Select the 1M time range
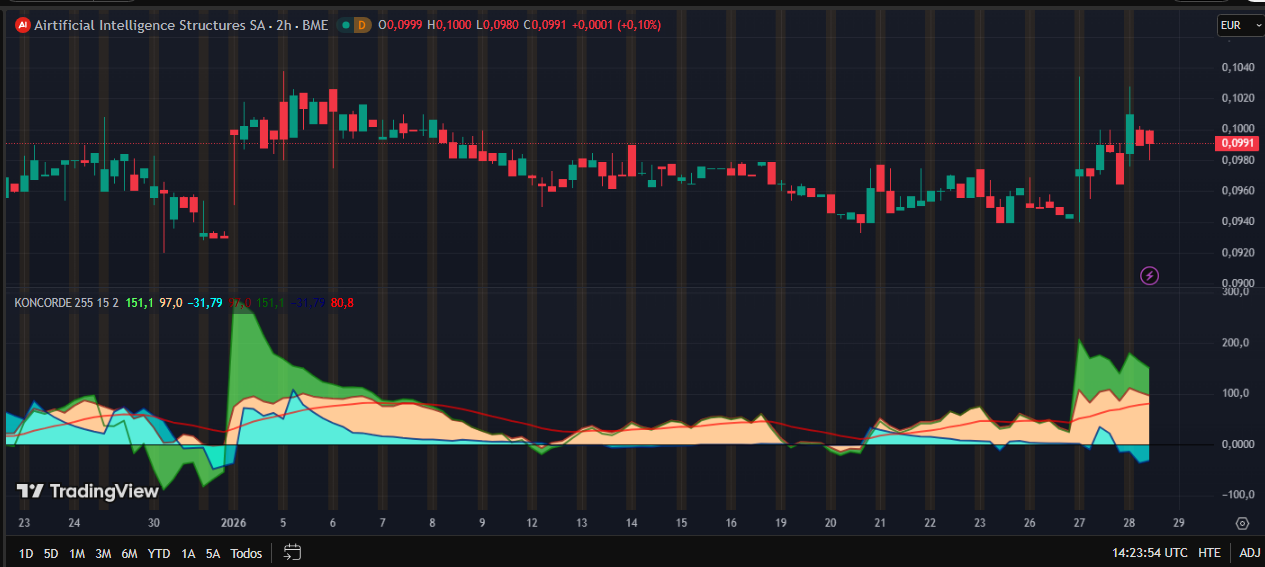This screenshot has width=1265, height=567. [77, 553]
